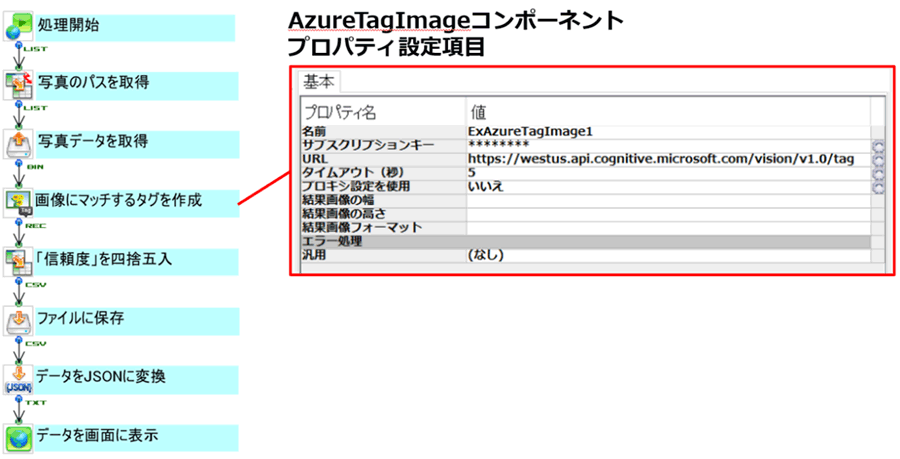Select the URL property name cell
900x459 pixels.
pyautogui.click(x=383, y=160)
